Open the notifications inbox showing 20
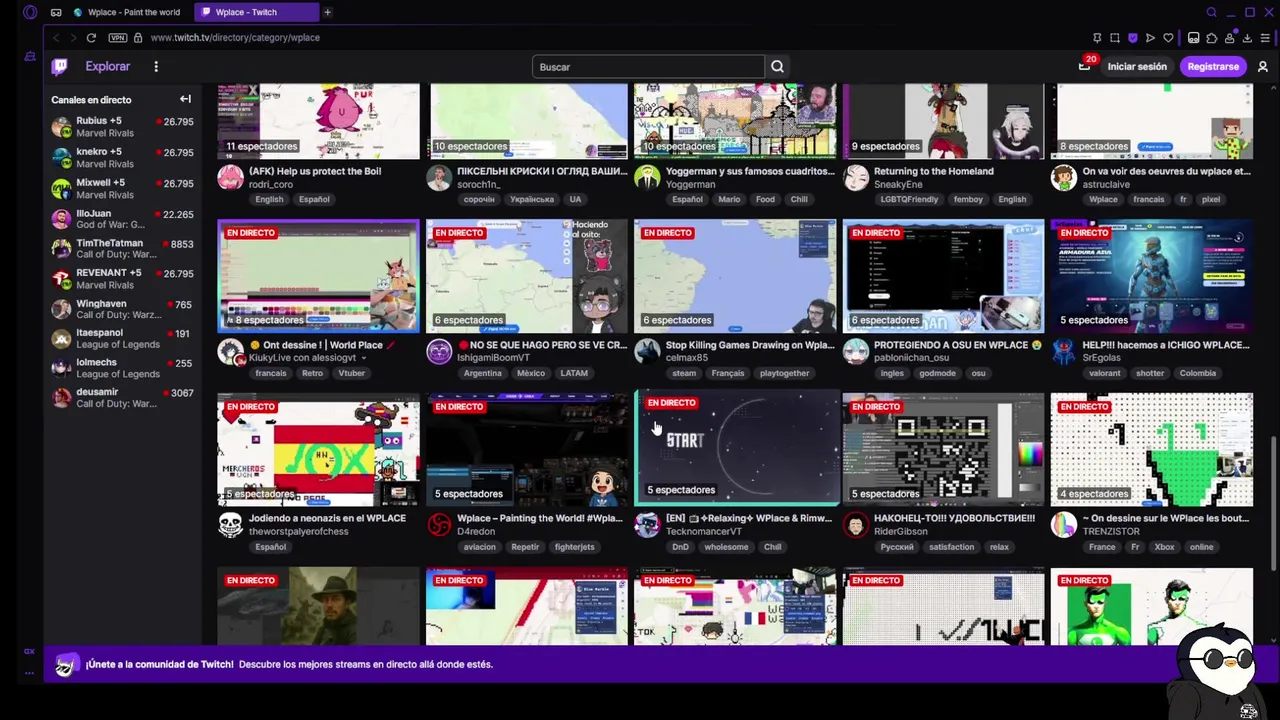 (x=1084, y=66)
